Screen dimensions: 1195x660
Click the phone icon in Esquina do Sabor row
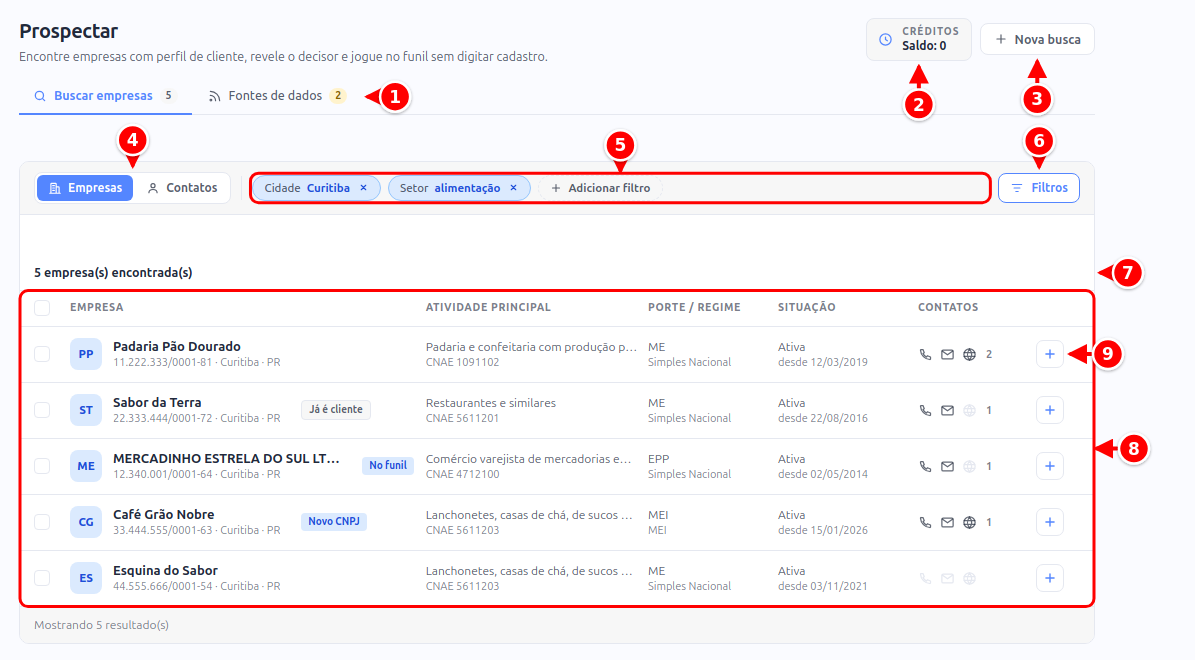(x=925, y=578)
